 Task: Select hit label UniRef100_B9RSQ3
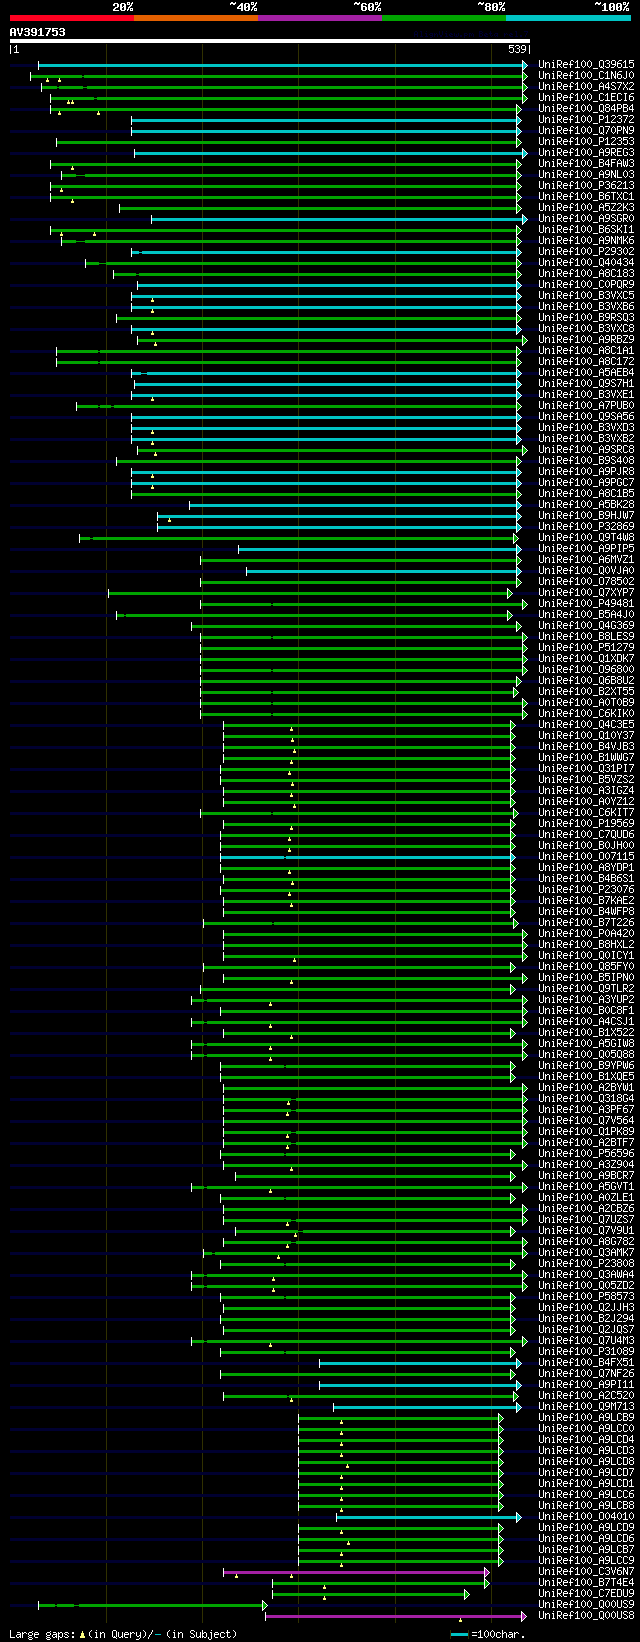pyautogui.click(x=586, y=317)
